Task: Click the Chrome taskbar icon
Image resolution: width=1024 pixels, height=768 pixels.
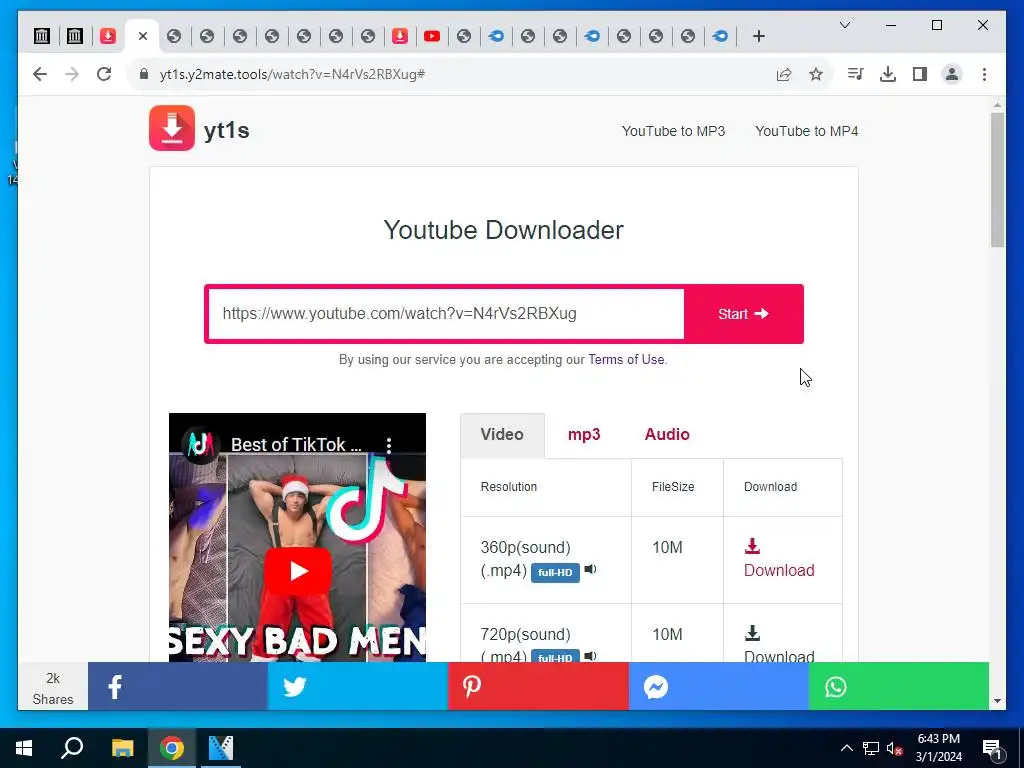Action: (172, 748)
